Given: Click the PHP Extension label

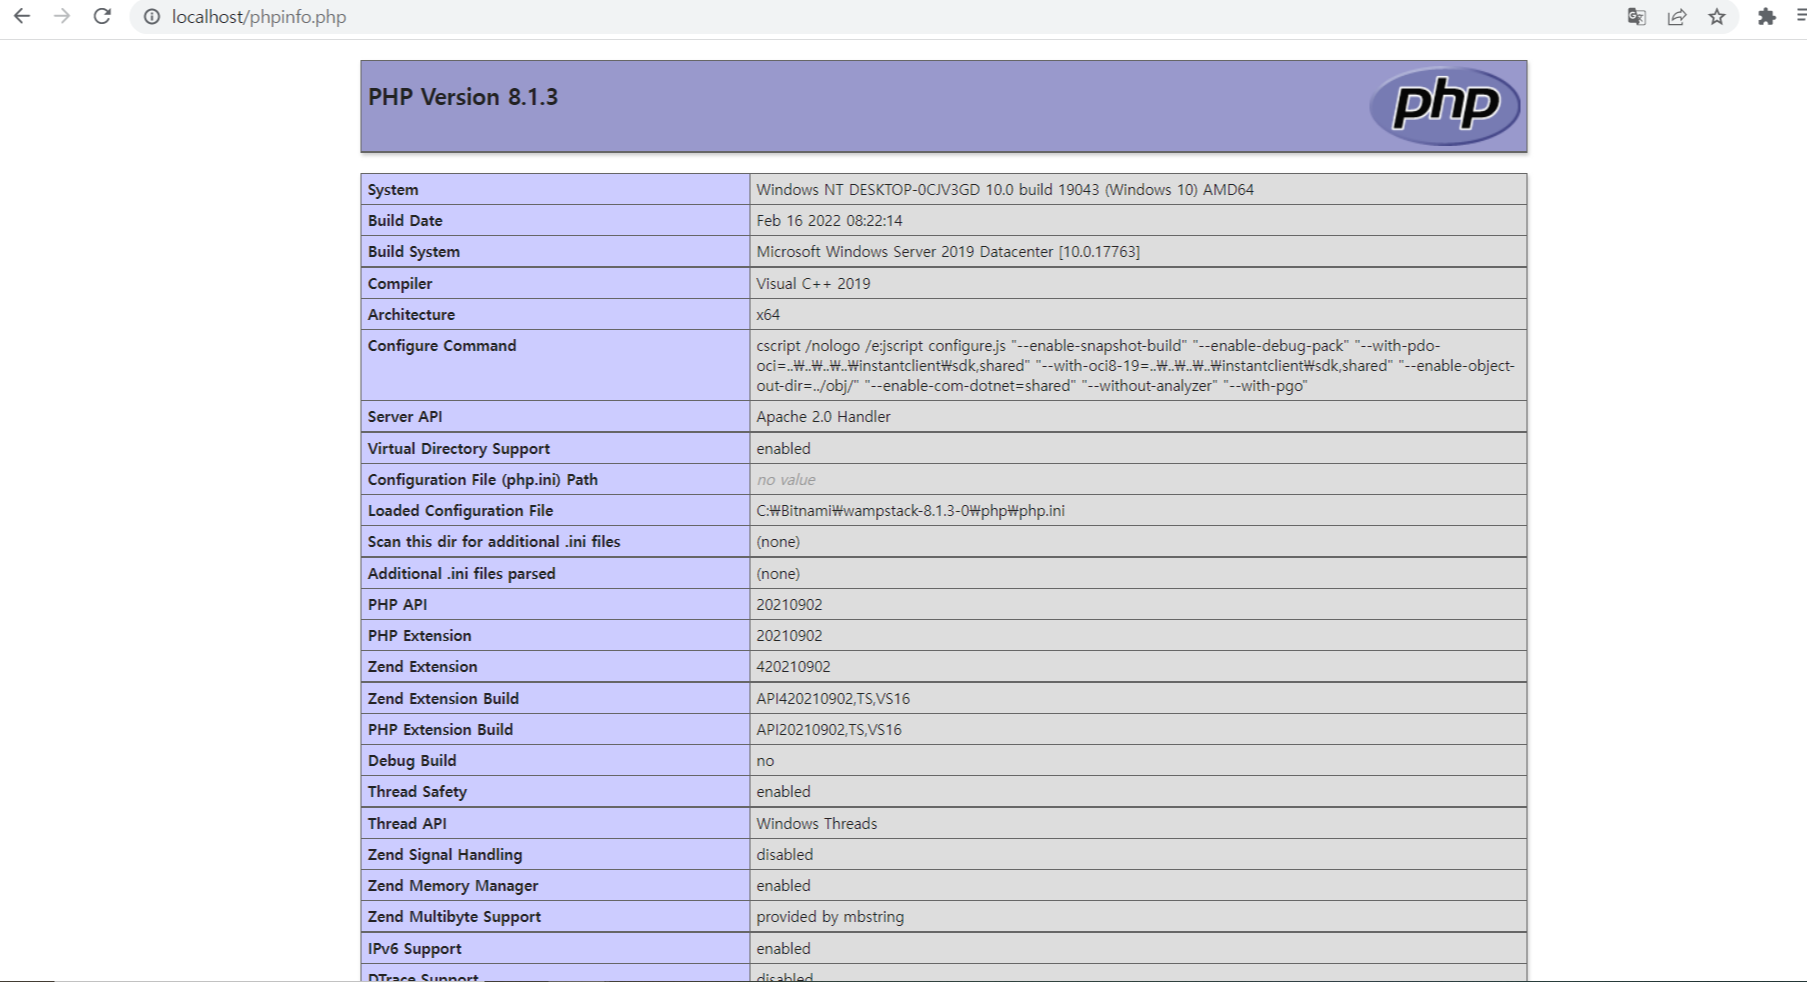Looking at the screenshot, I should pos(419,636).
